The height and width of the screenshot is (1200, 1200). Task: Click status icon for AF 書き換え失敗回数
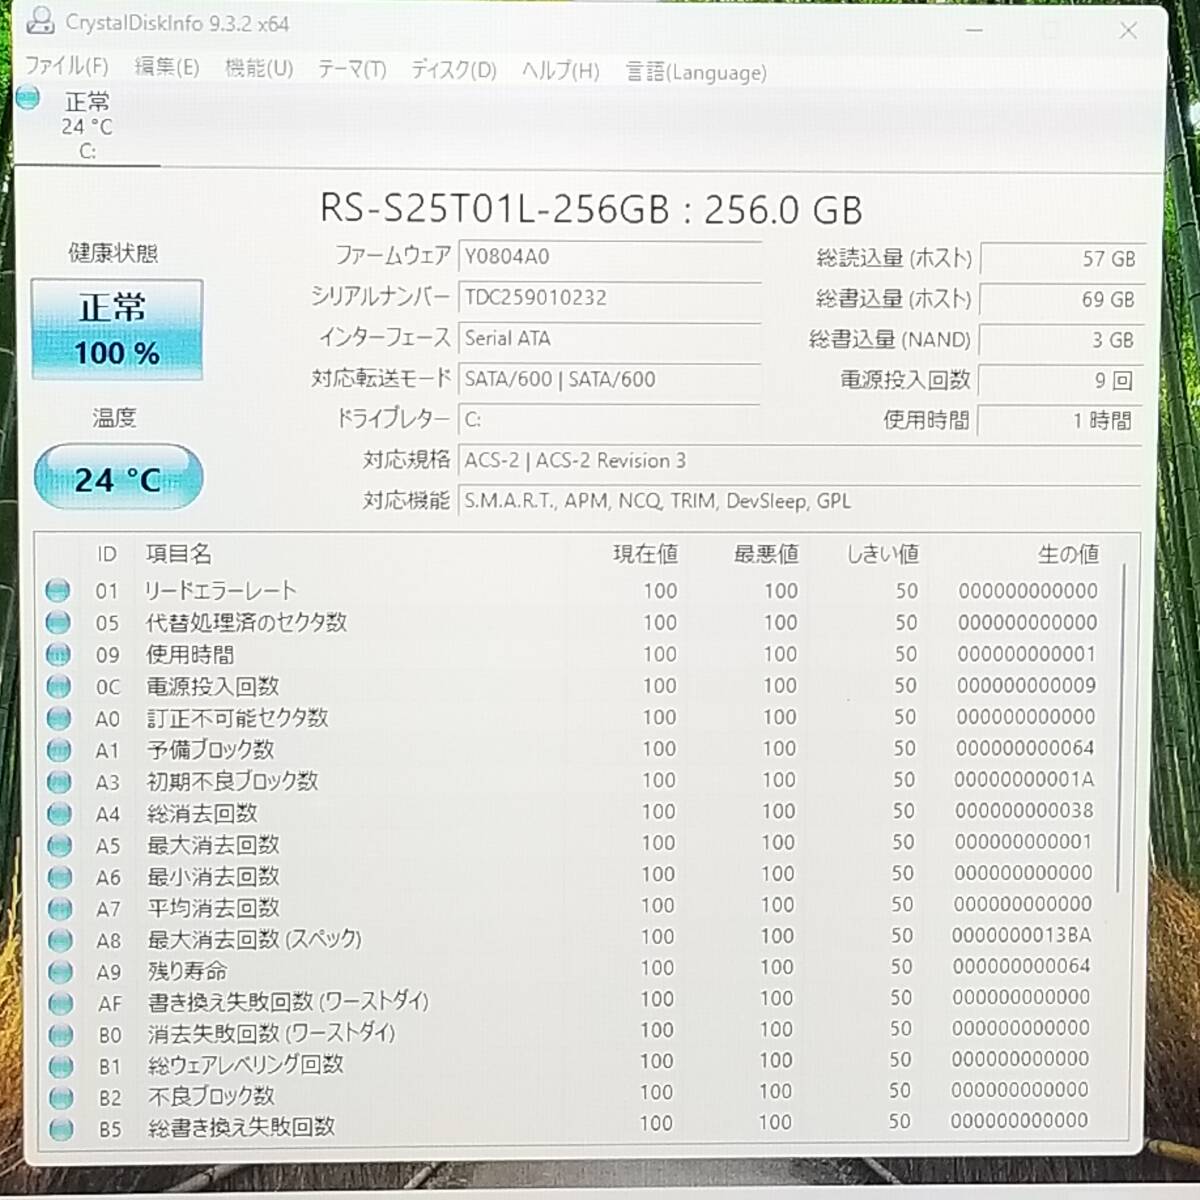[61, 1003]
